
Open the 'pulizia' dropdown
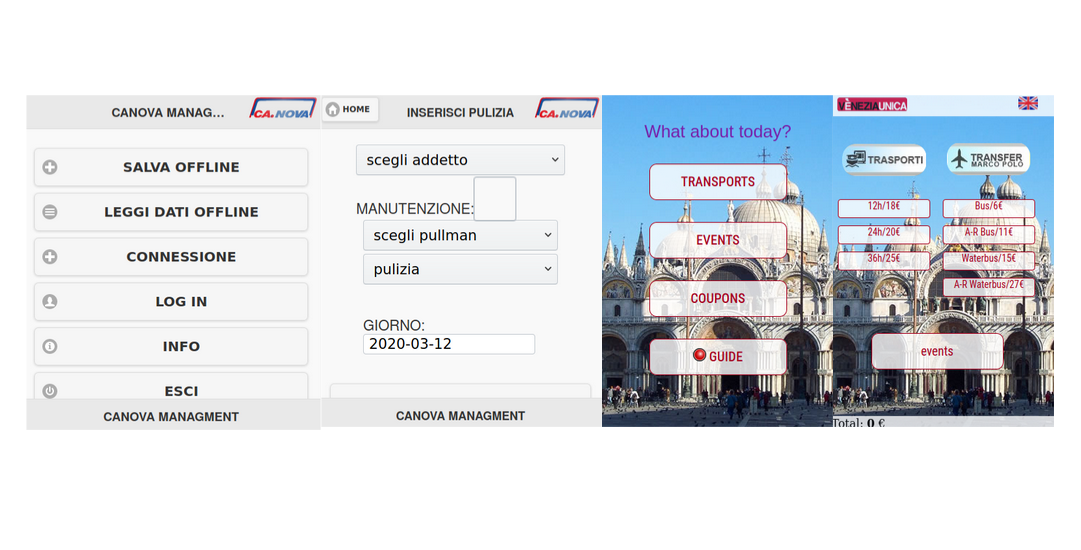460,269
